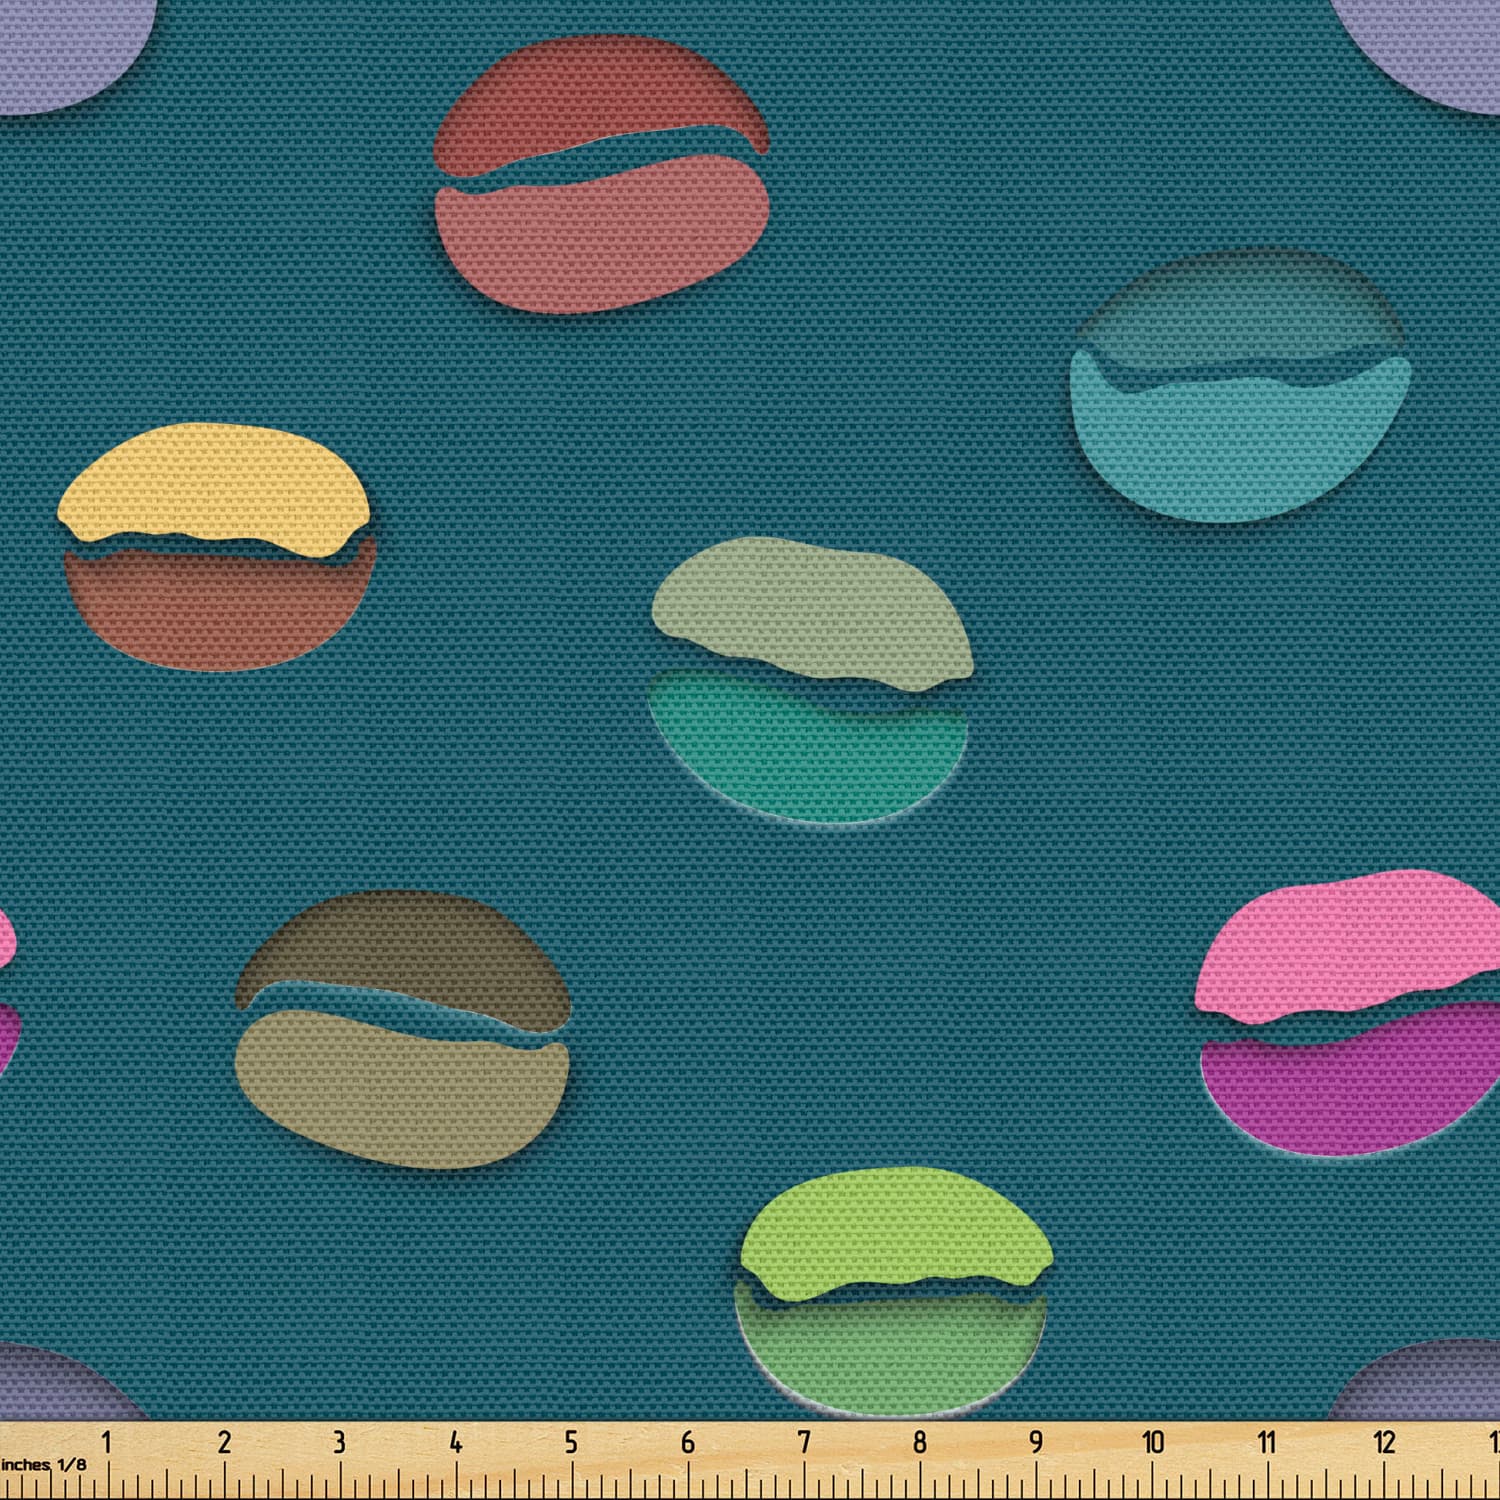This screenshot has height=1500, width=1500.
Task: Click the 'inches 1/8' ruler label
Action: click(x=44, y=1465)
